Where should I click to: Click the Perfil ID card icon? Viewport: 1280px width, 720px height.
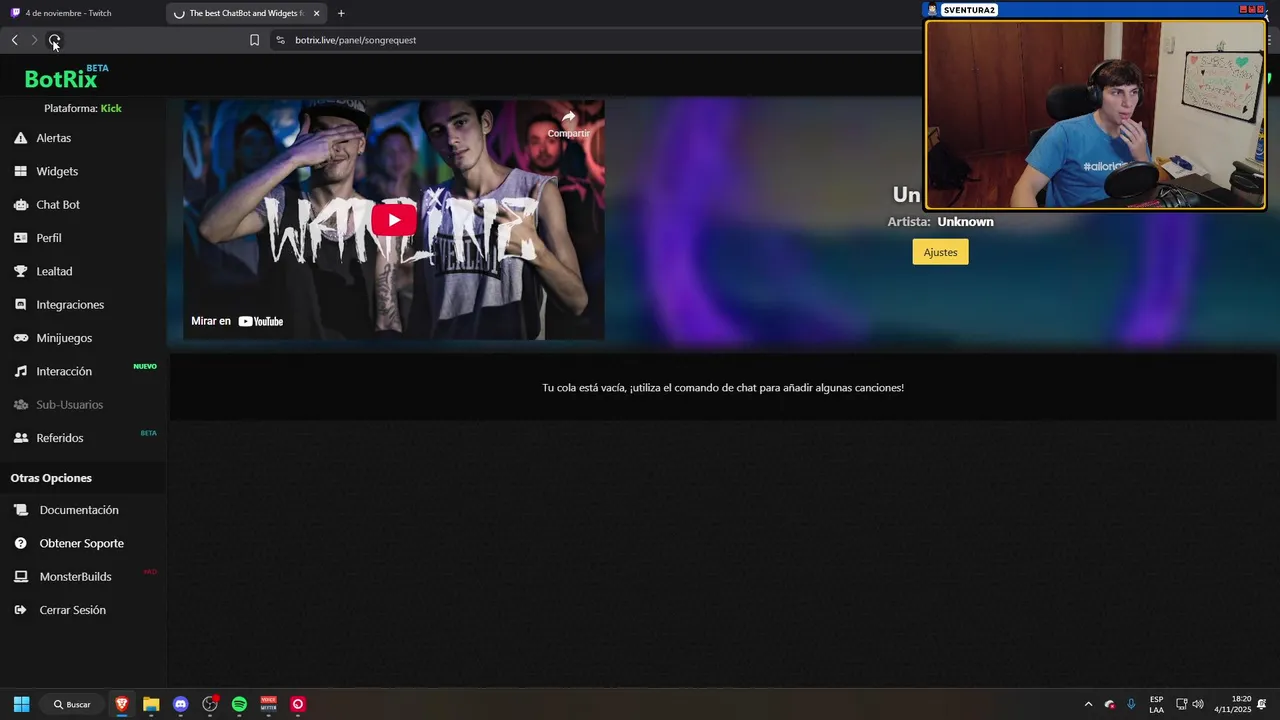pyautogui.click(x=20, y=238)
